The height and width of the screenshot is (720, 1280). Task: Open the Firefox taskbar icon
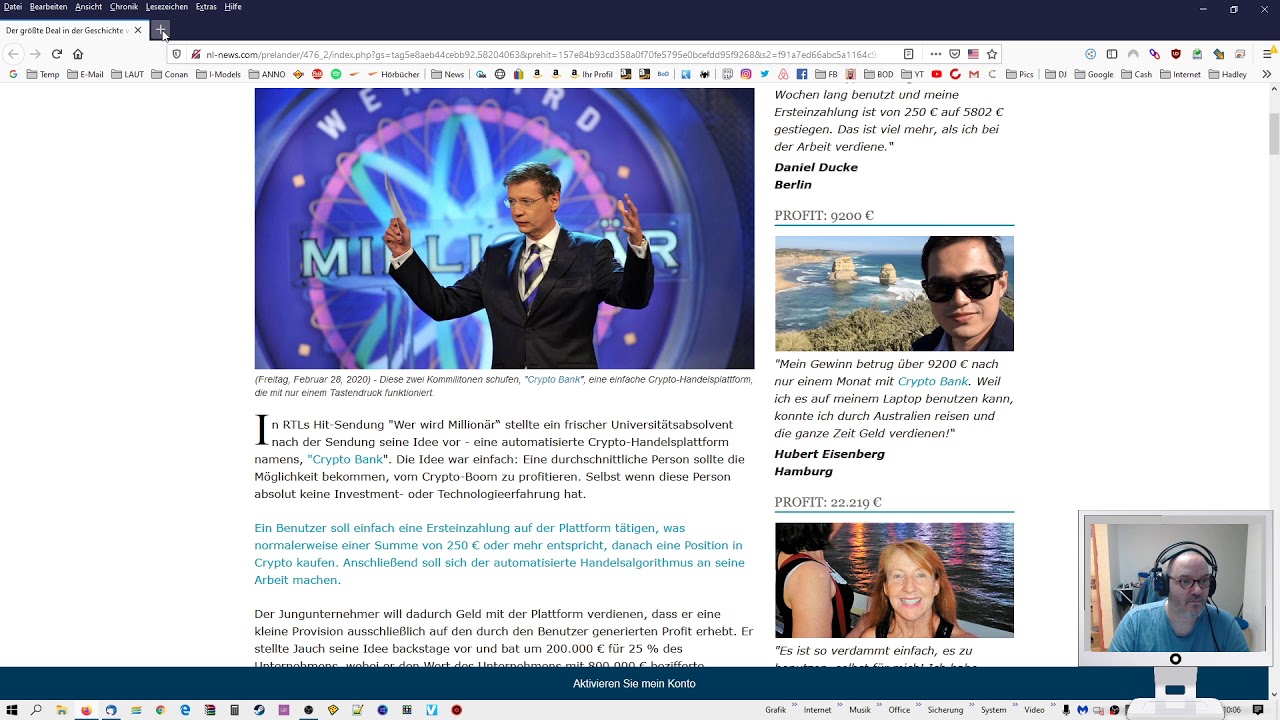click(x=86, y=710)
